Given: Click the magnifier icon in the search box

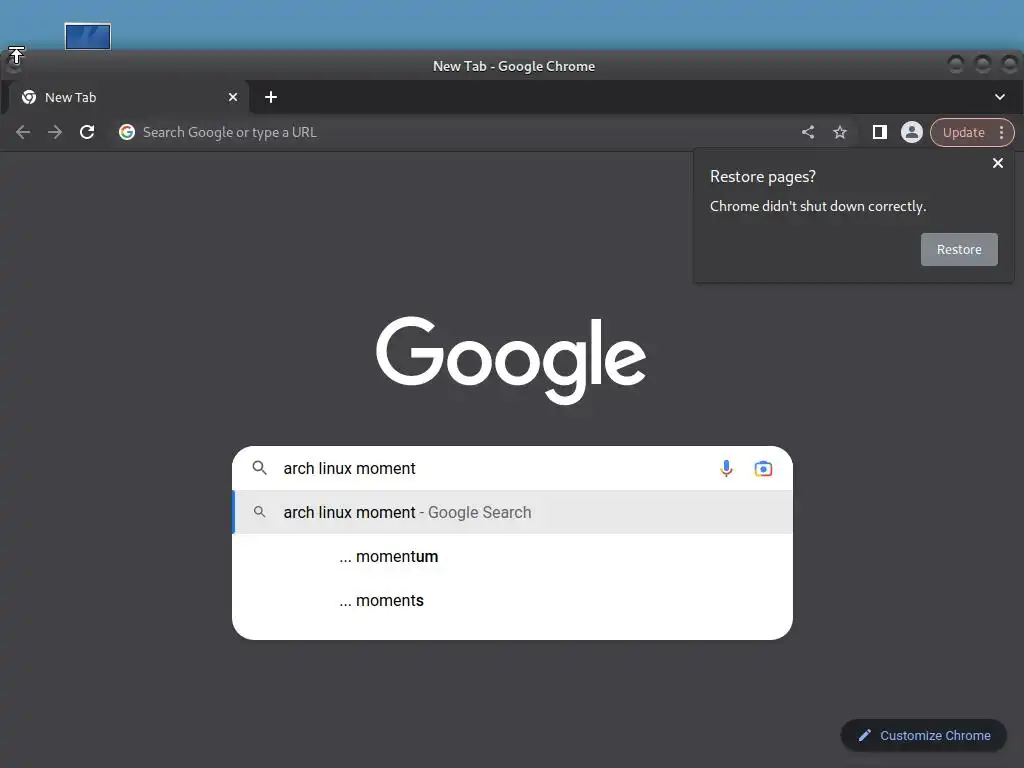Looking at the screenshot, I should [x=260, y=468].
